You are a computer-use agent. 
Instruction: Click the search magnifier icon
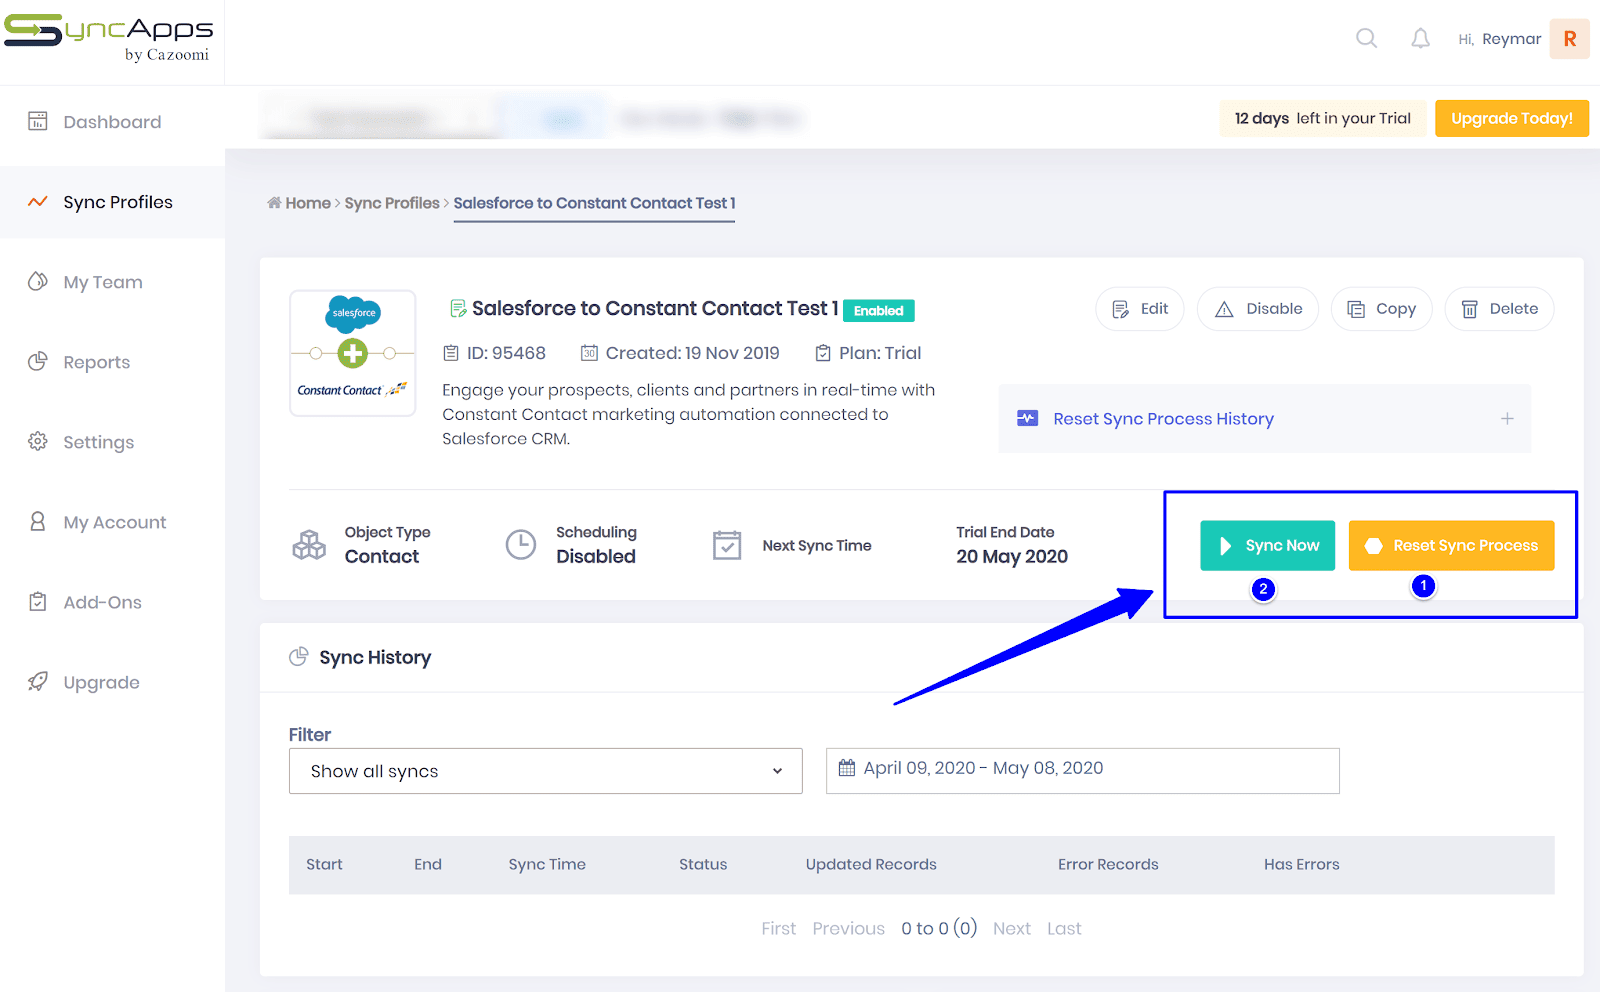1366,39
